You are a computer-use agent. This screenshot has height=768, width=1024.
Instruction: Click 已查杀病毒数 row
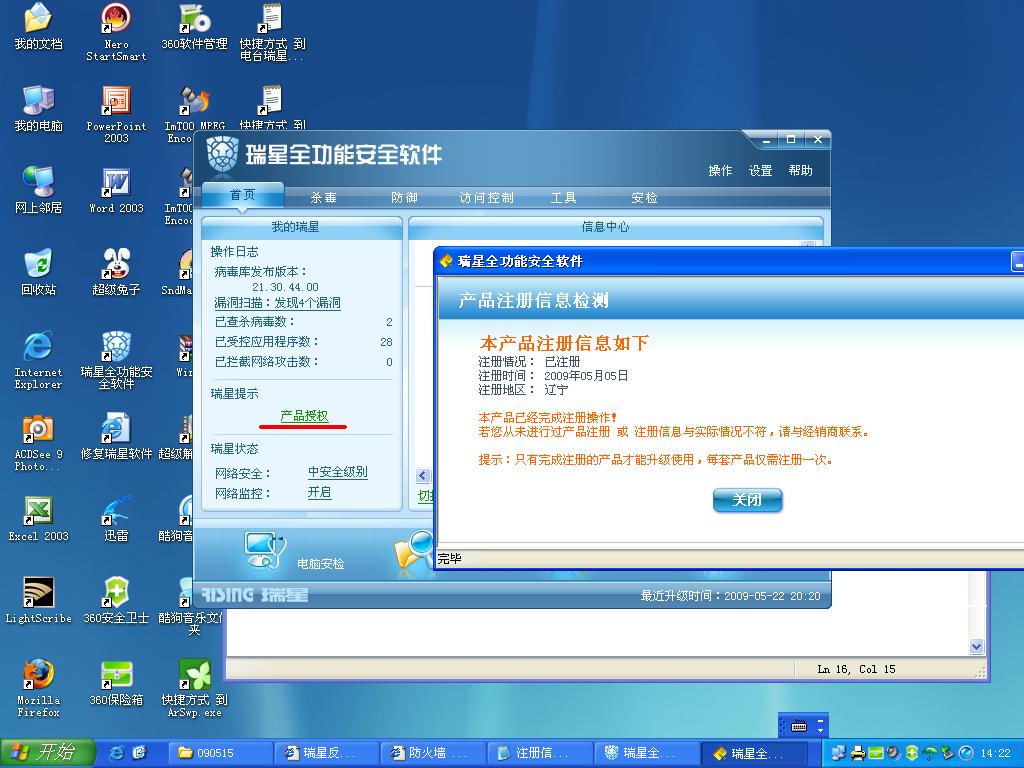click(304, 322)
